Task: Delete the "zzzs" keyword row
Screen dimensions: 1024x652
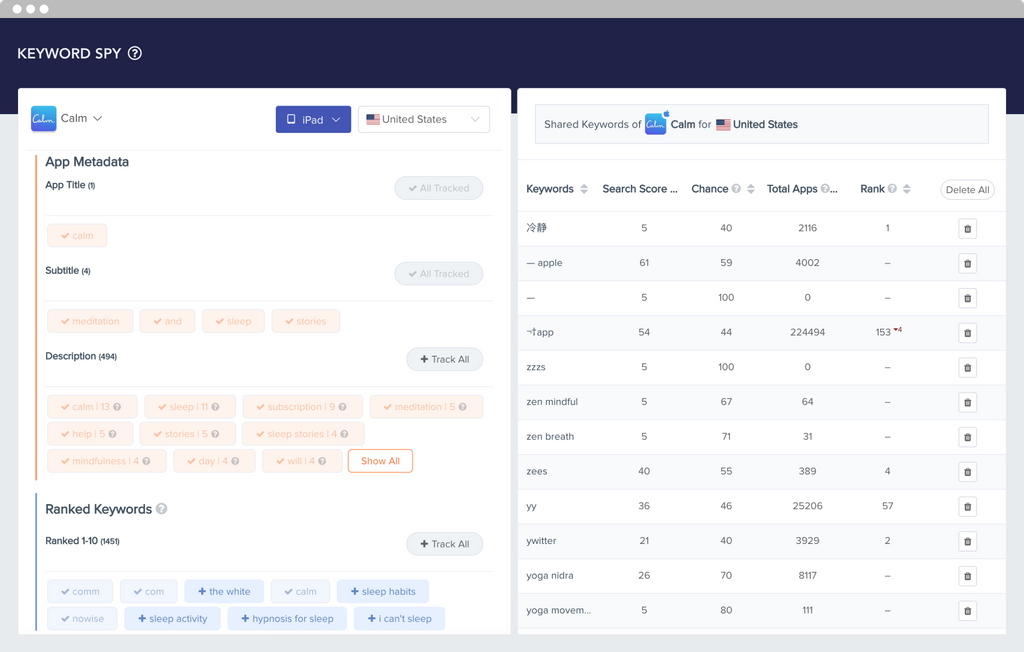Action: coord(967,367)
